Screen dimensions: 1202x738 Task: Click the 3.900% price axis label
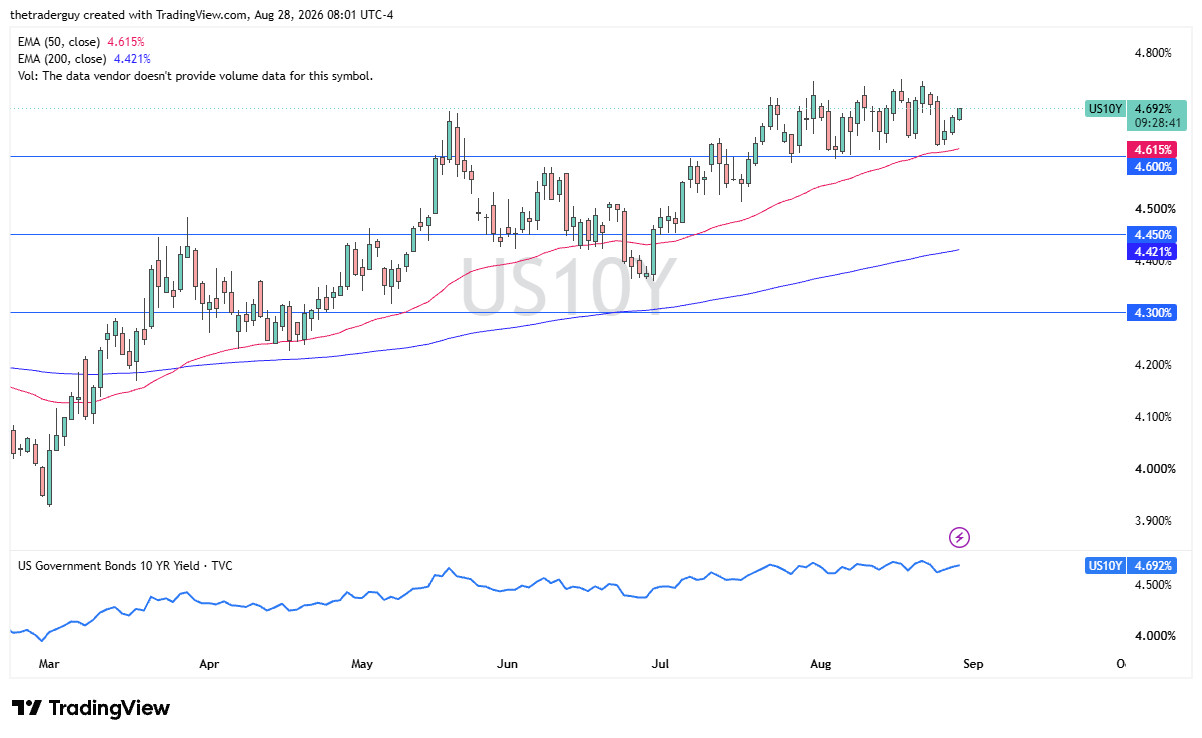click(x=1152, y=521)
